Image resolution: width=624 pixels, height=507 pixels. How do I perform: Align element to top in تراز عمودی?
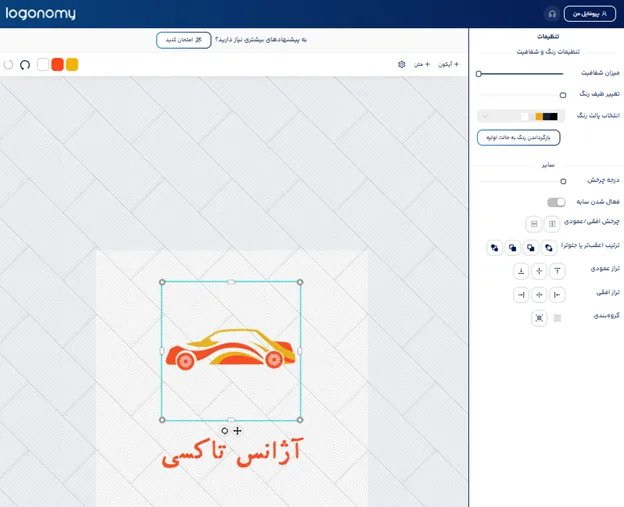557,271
